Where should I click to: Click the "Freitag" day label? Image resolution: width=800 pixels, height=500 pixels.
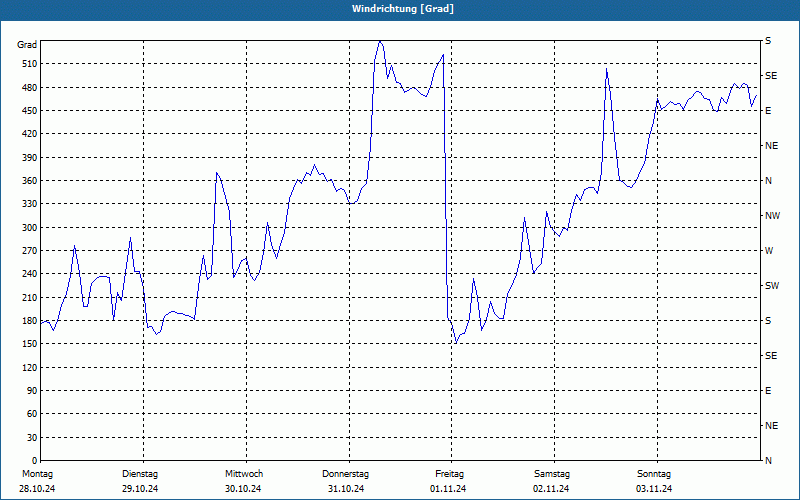pos(449,474)
